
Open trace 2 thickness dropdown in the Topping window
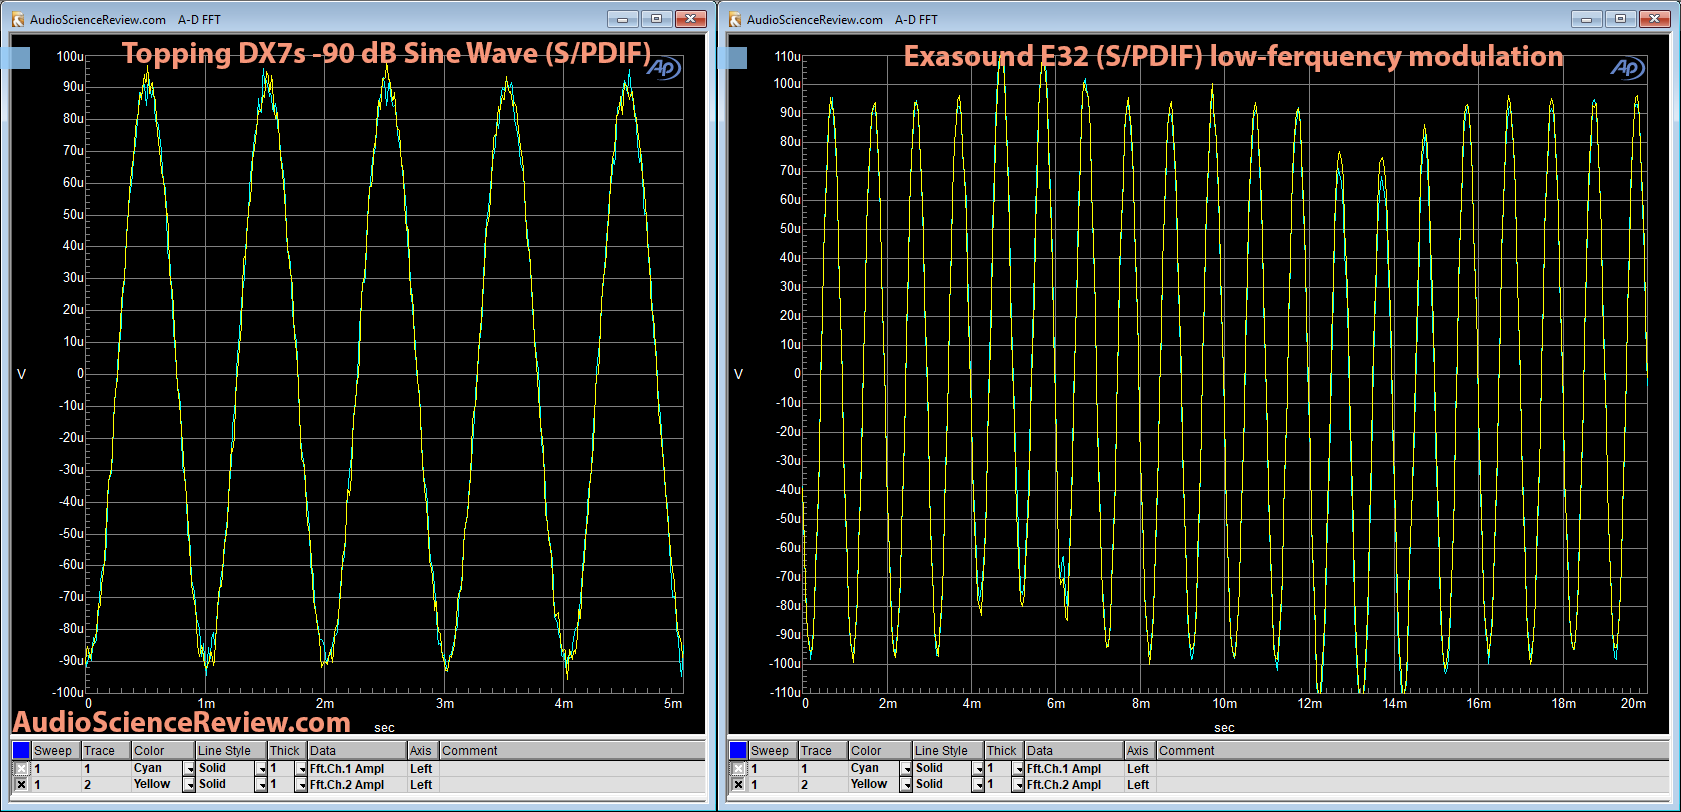click(x=301, y=785)
